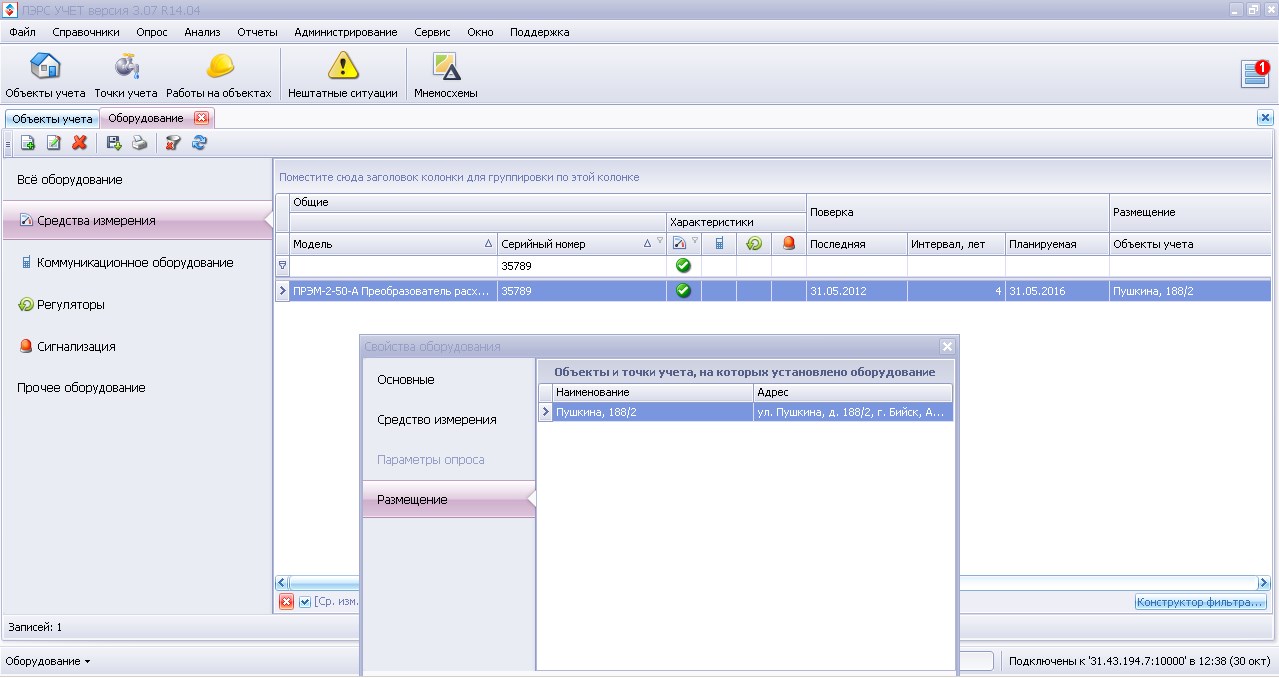Print the equipment list
This screenshot has height=678, width=1279.
[140, 143]
